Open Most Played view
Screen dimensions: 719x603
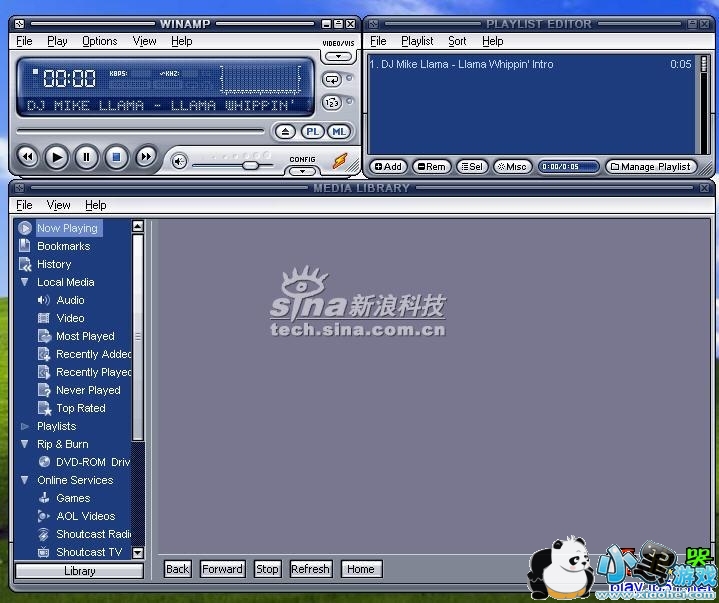[x=85, y=336]
